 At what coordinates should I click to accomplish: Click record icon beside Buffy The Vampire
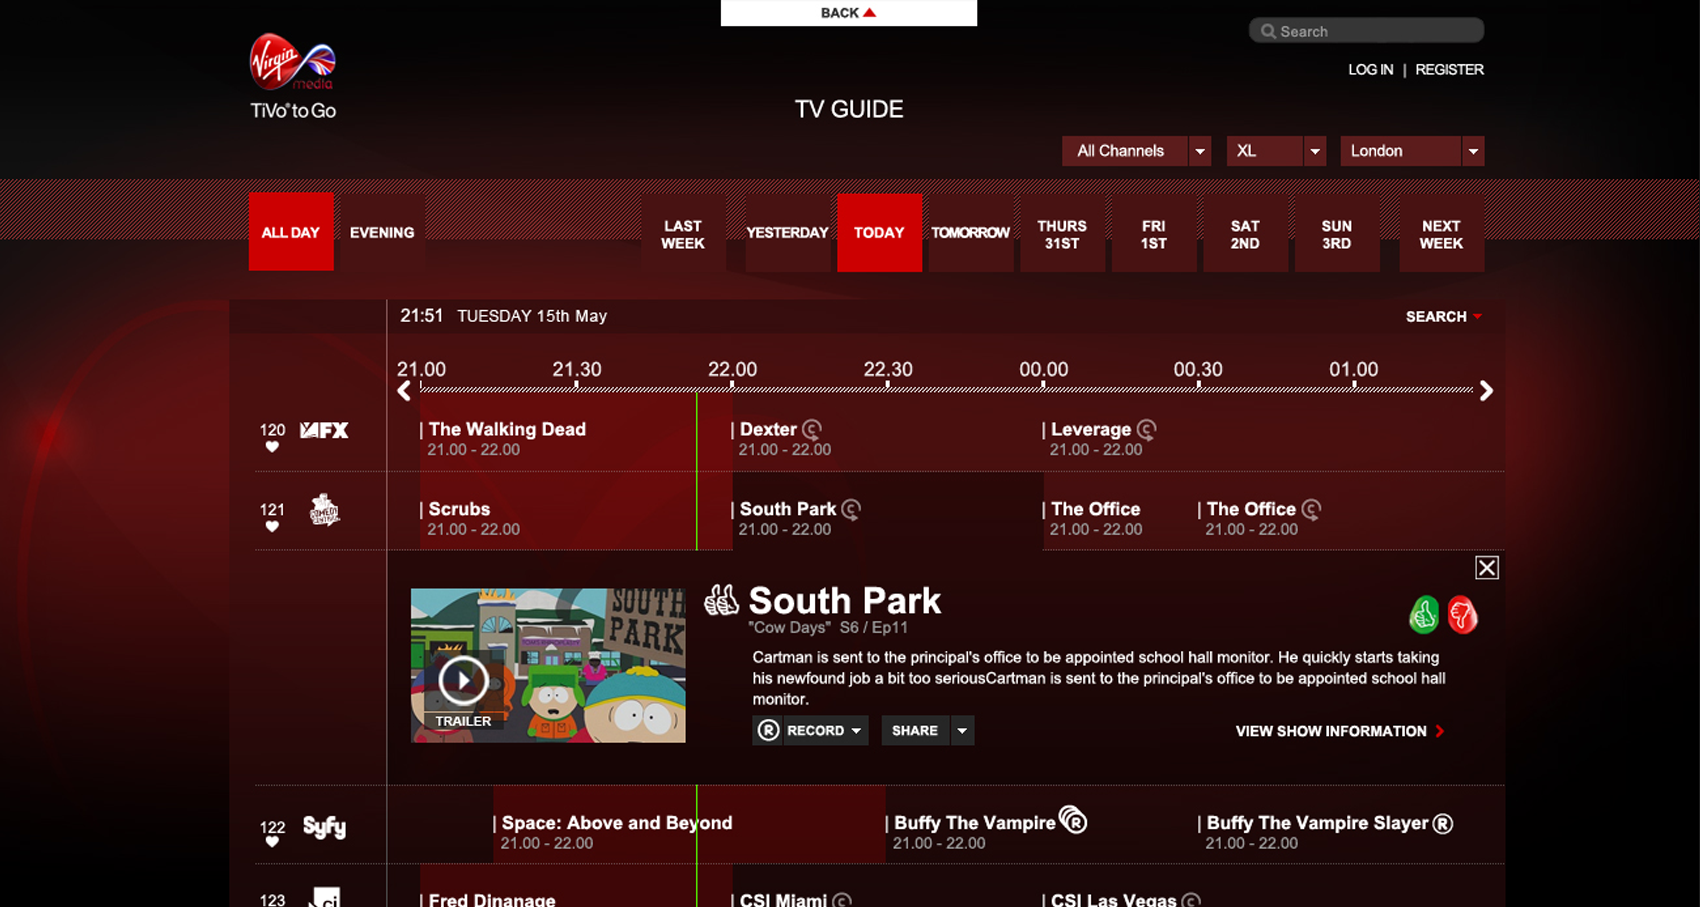click(1073, 821)
